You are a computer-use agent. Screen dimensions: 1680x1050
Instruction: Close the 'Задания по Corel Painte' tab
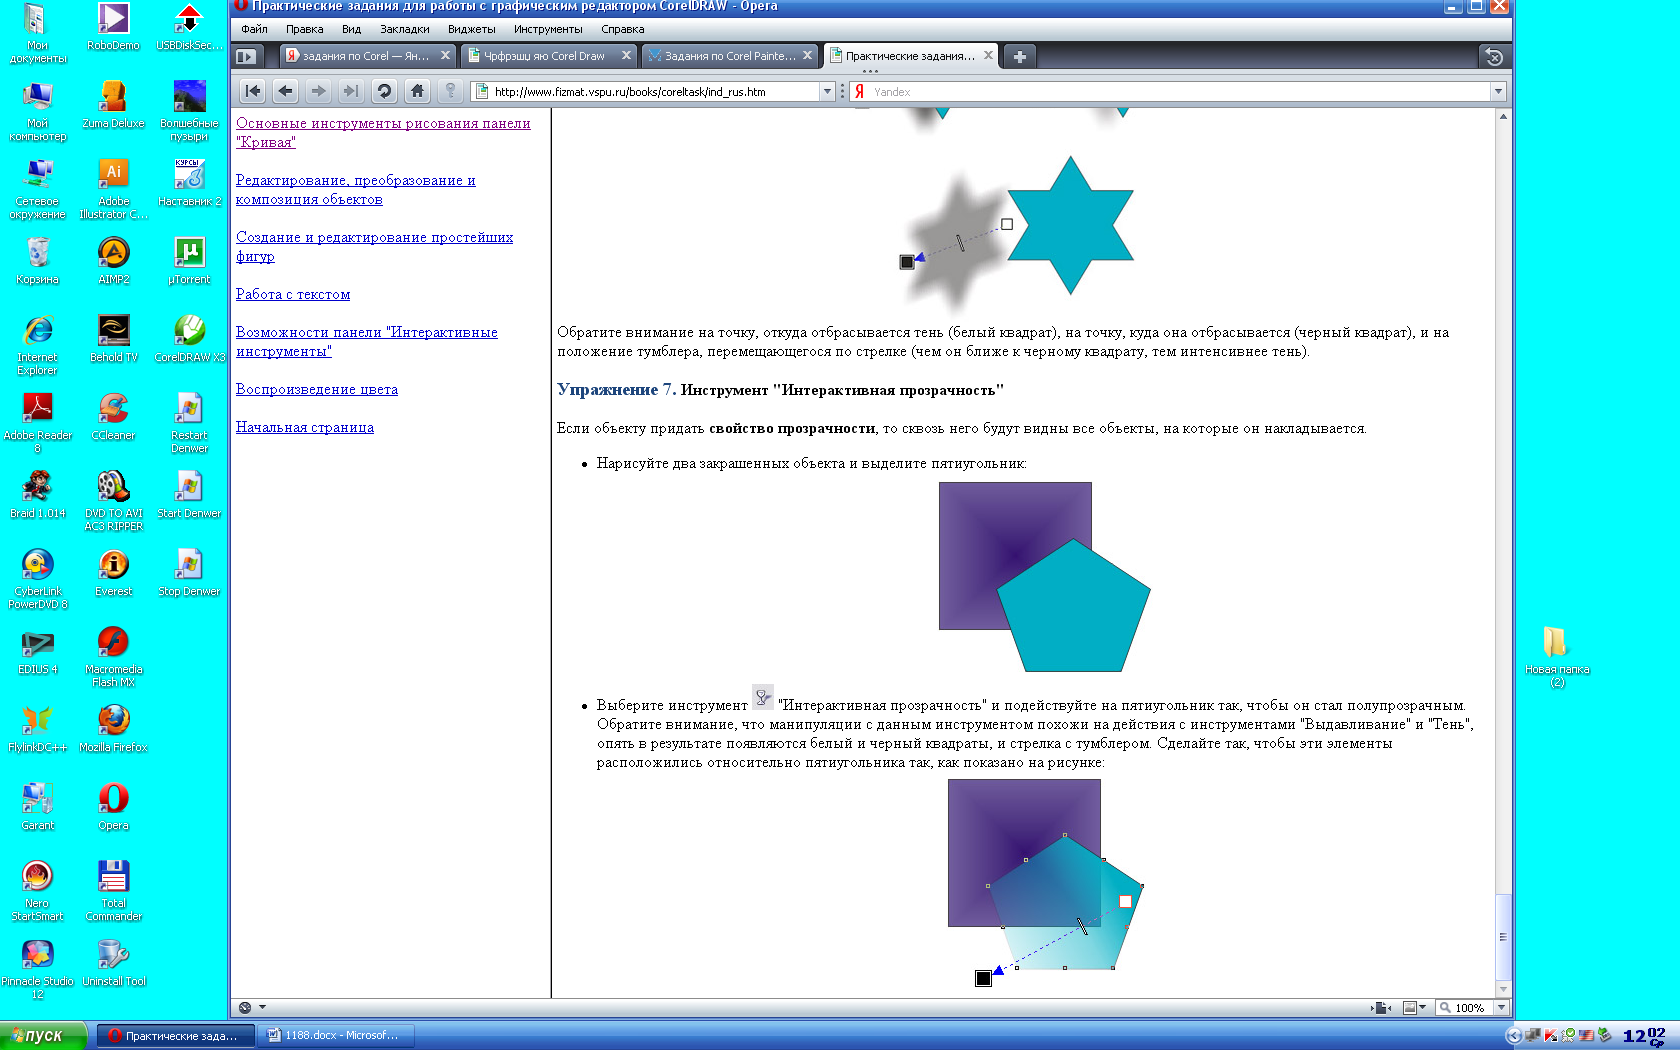pyautogui.click(x=807, y=55)
